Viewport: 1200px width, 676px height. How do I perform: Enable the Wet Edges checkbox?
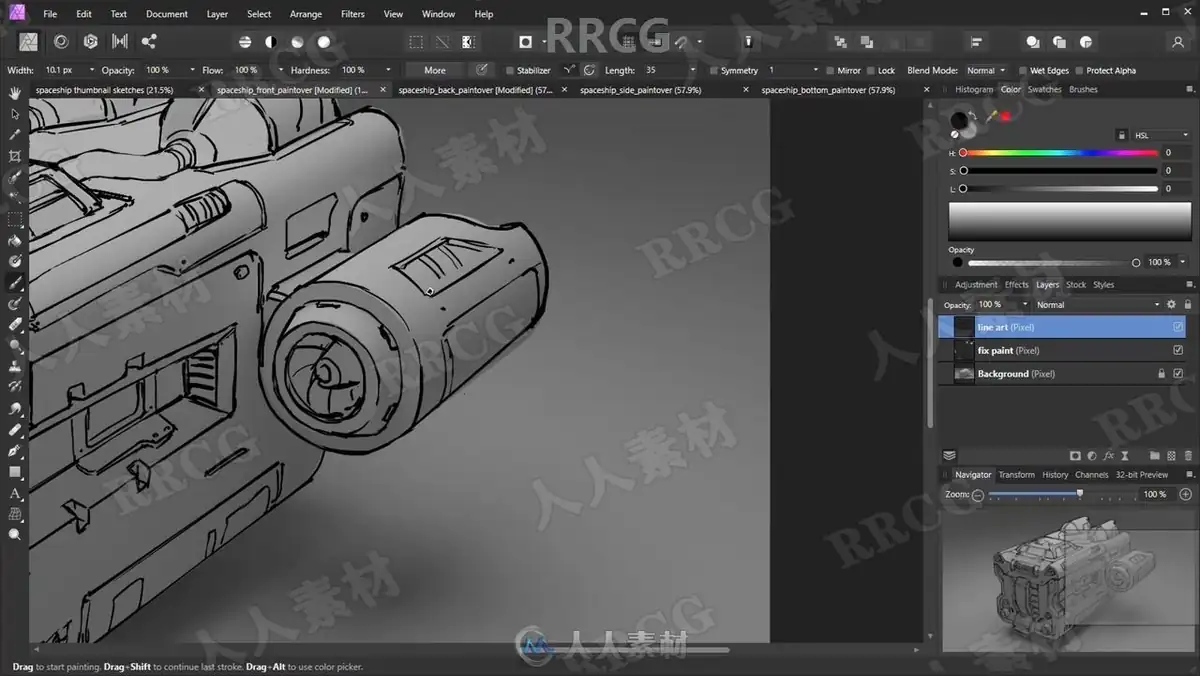1023,71
